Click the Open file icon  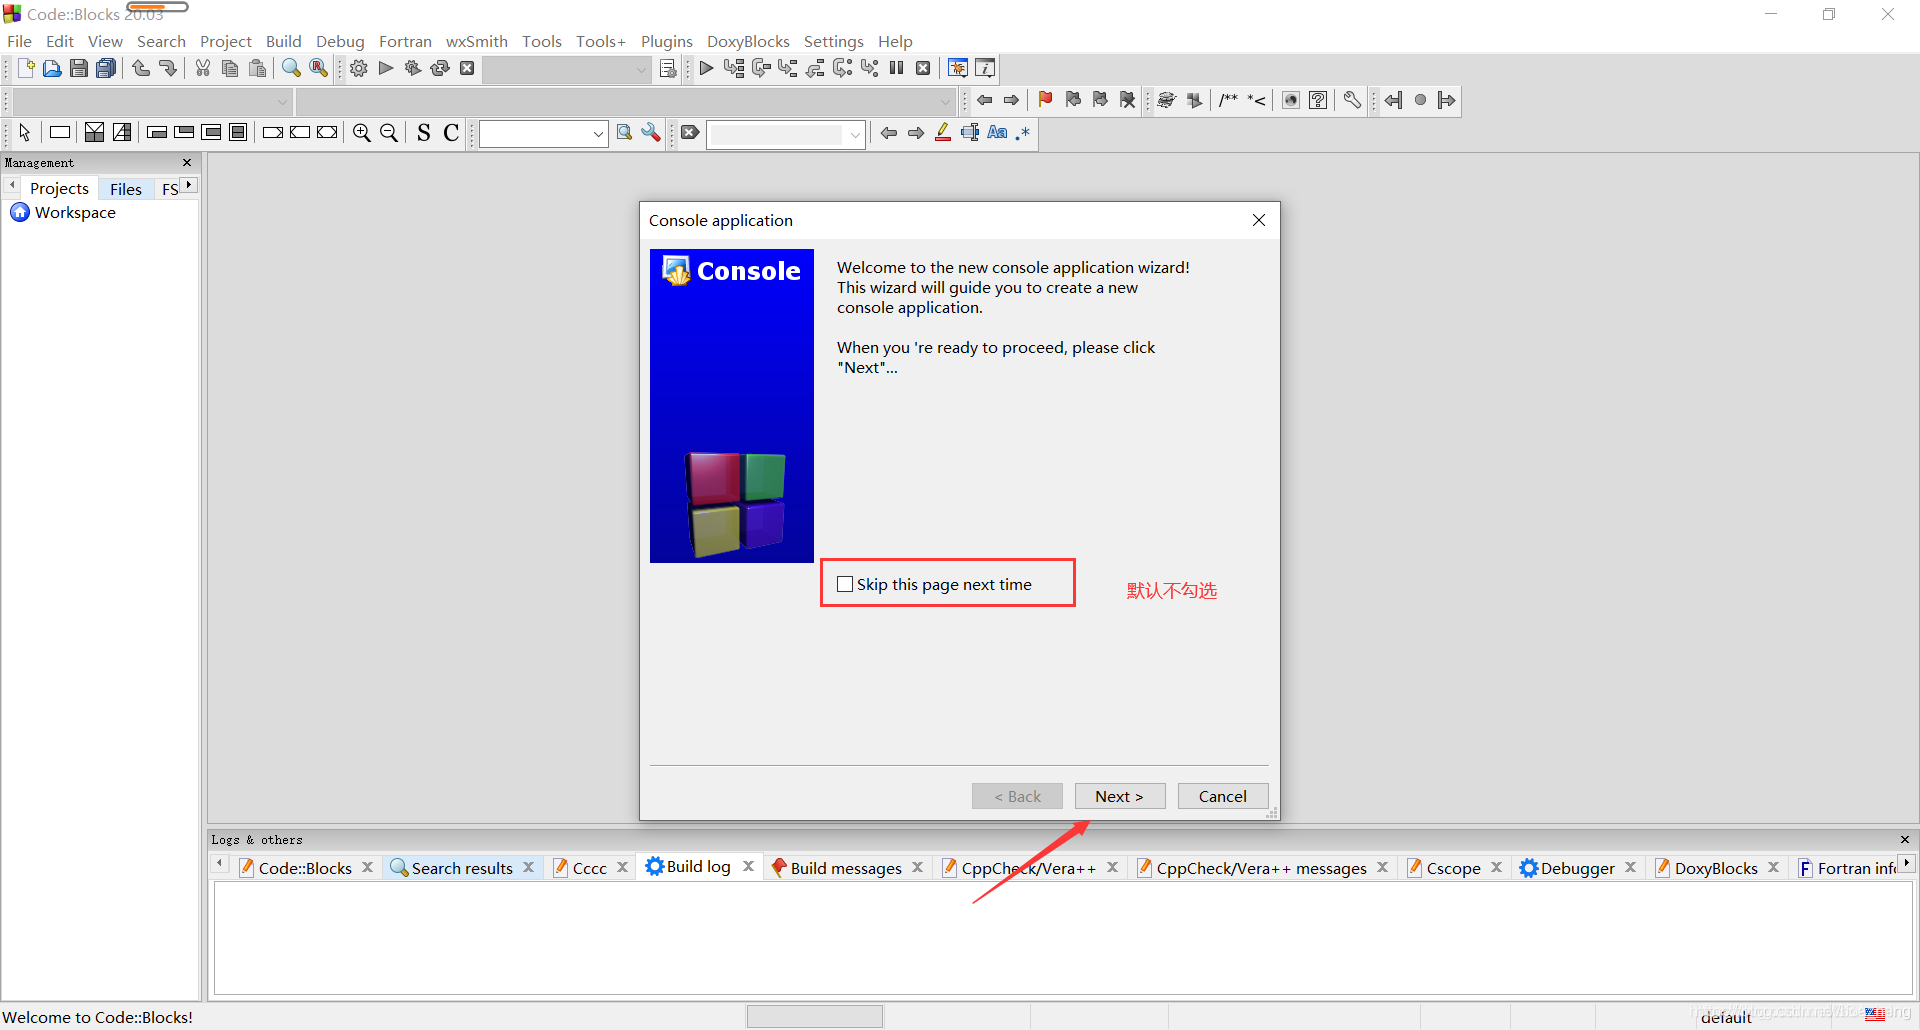point(52,68)
